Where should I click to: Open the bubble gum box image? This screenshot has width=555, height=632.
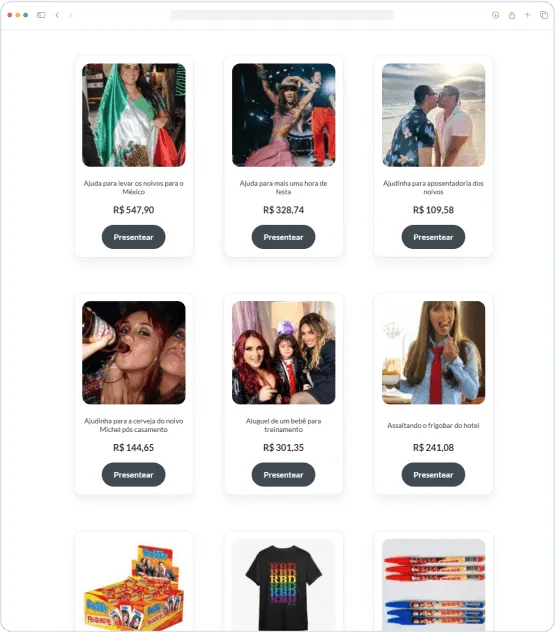134,585
